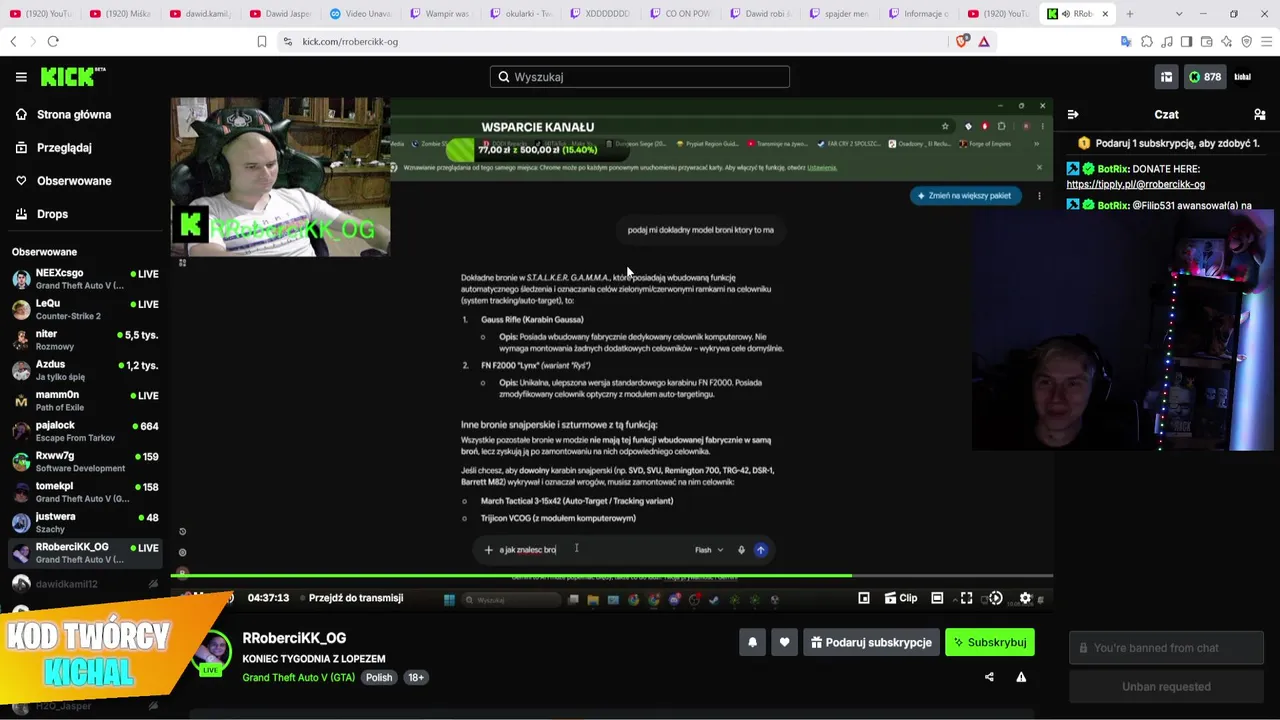Toggle picture-in-picture mini player
Viewport: 1280px width, 720px height.
click(x=864, y=598)
